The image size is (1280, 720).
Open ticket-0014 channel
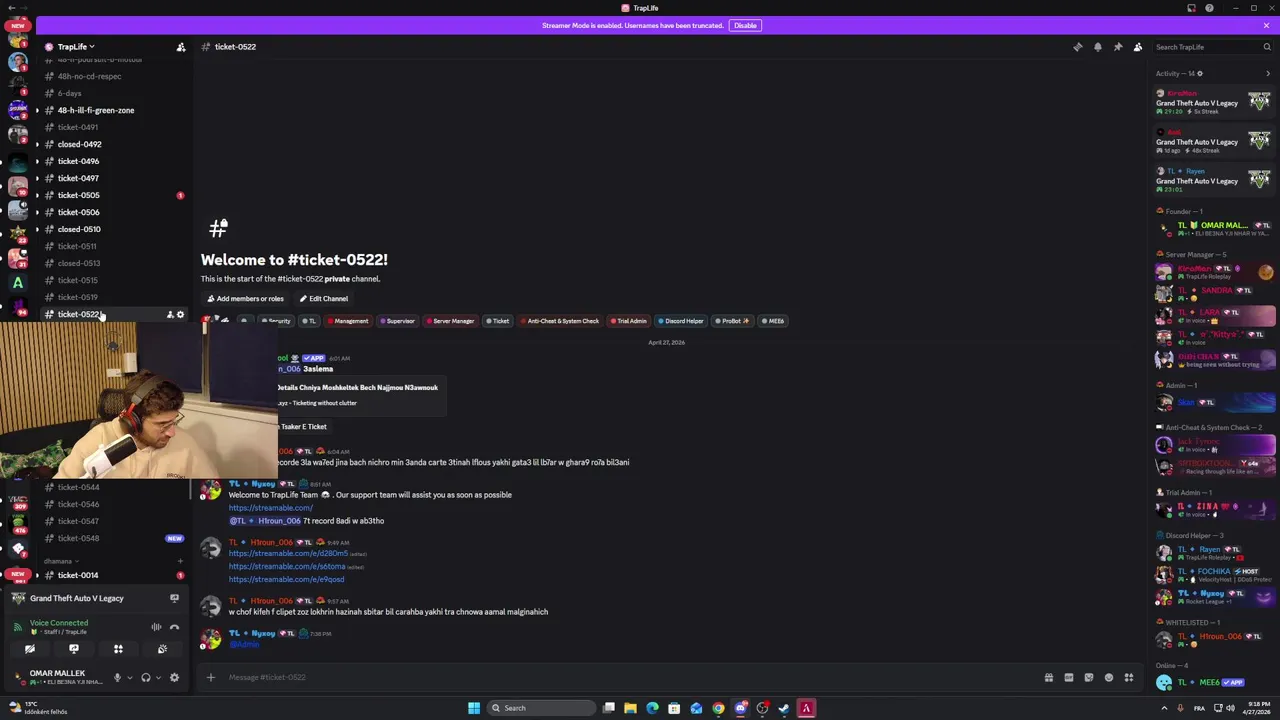[x=78, y=575]
